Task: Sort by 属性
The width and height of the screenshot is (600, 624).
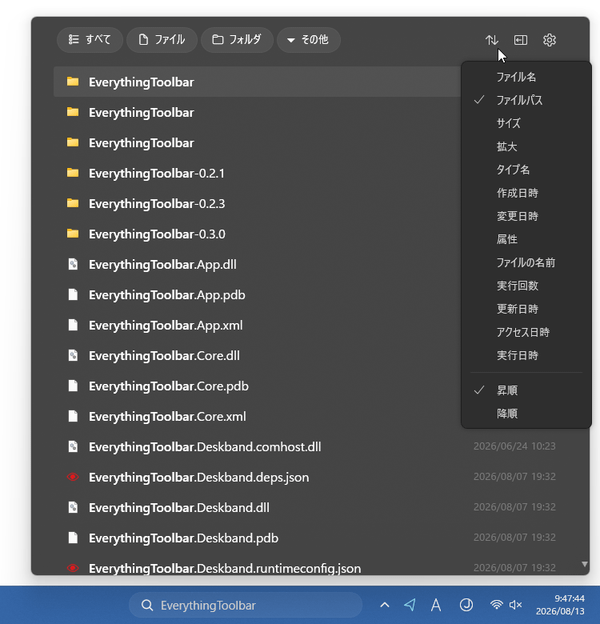Action: point(526,239)
